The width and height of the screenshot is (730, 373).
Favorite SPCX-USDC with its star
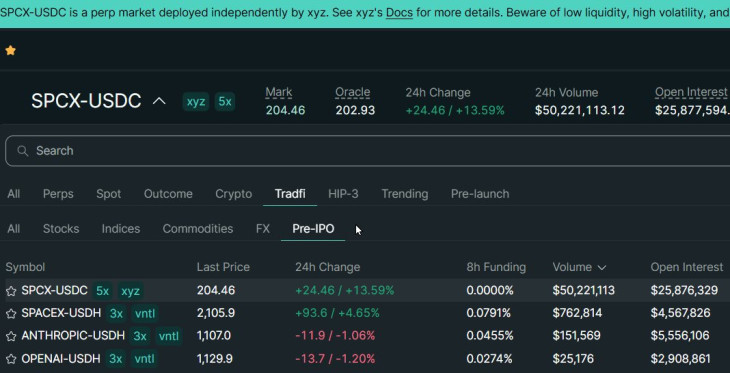pyautogui.click(x=11, y=291)
